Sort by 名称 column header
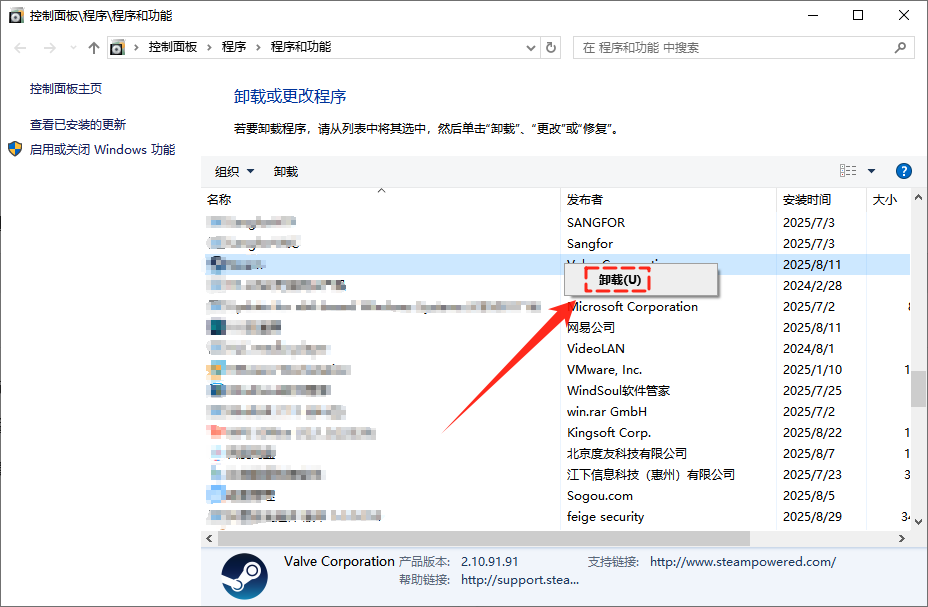 [x=381, y=199]
